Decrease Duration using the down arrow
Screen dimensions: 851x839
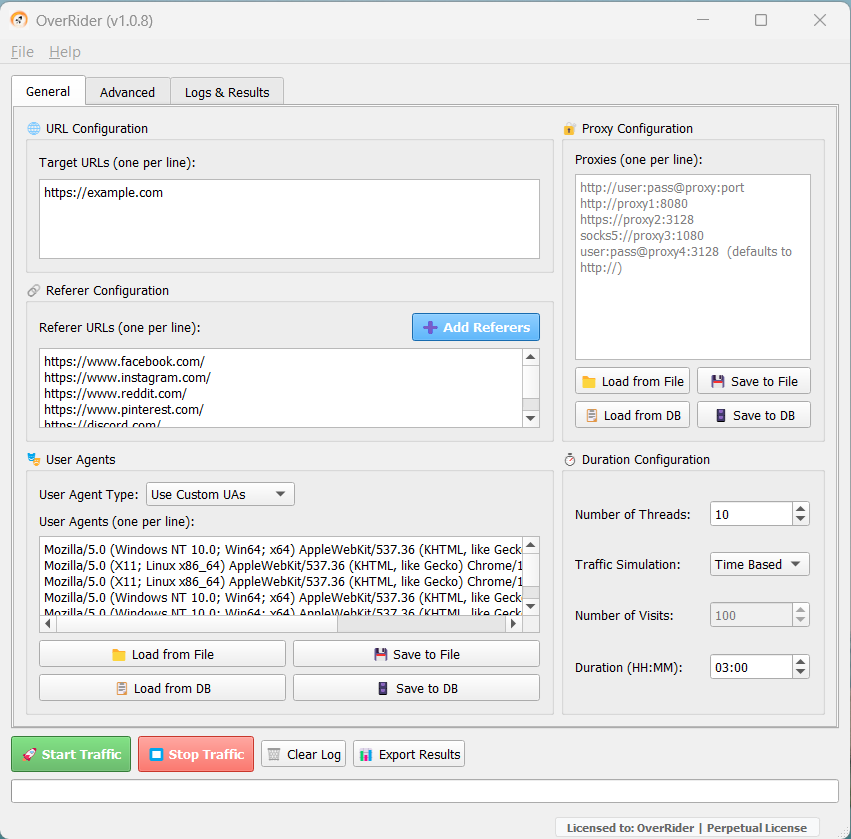(x=800, y=672)
